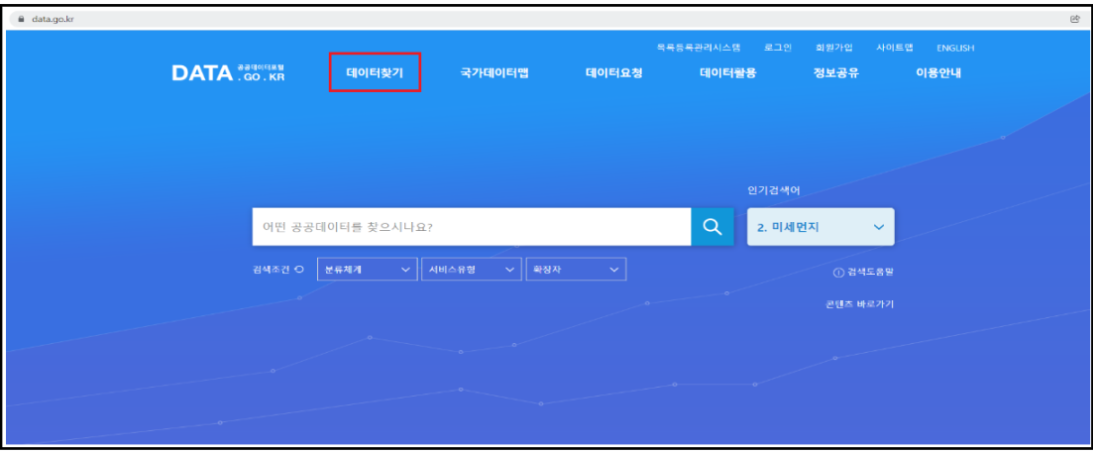
Task: Click the lock icon beside data.go.kr
Action: point(21,20)
